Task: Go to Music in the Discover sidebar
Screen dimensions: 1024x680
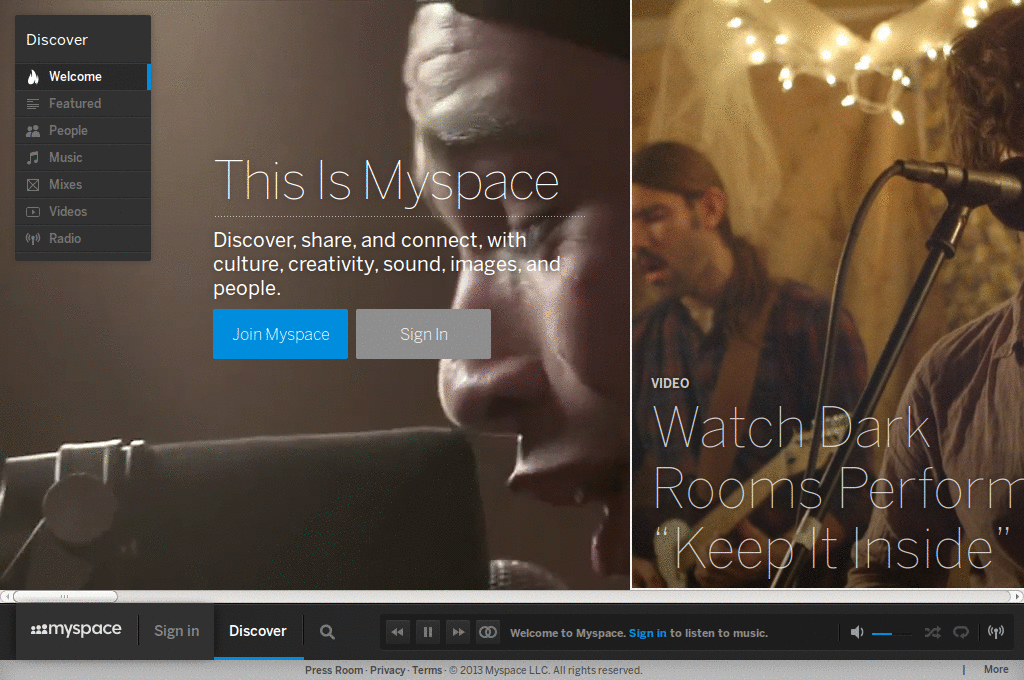Action: pyautogui.click(x=66, y=158)
